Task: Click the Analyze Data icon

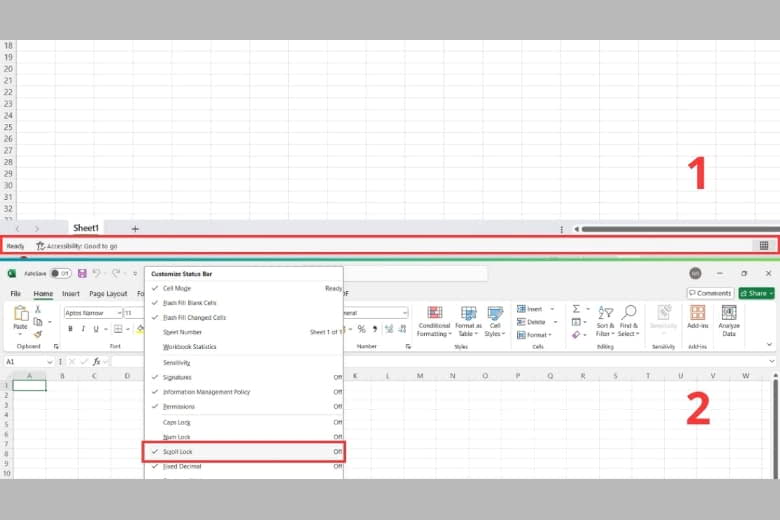Action: tap(729, 314)
